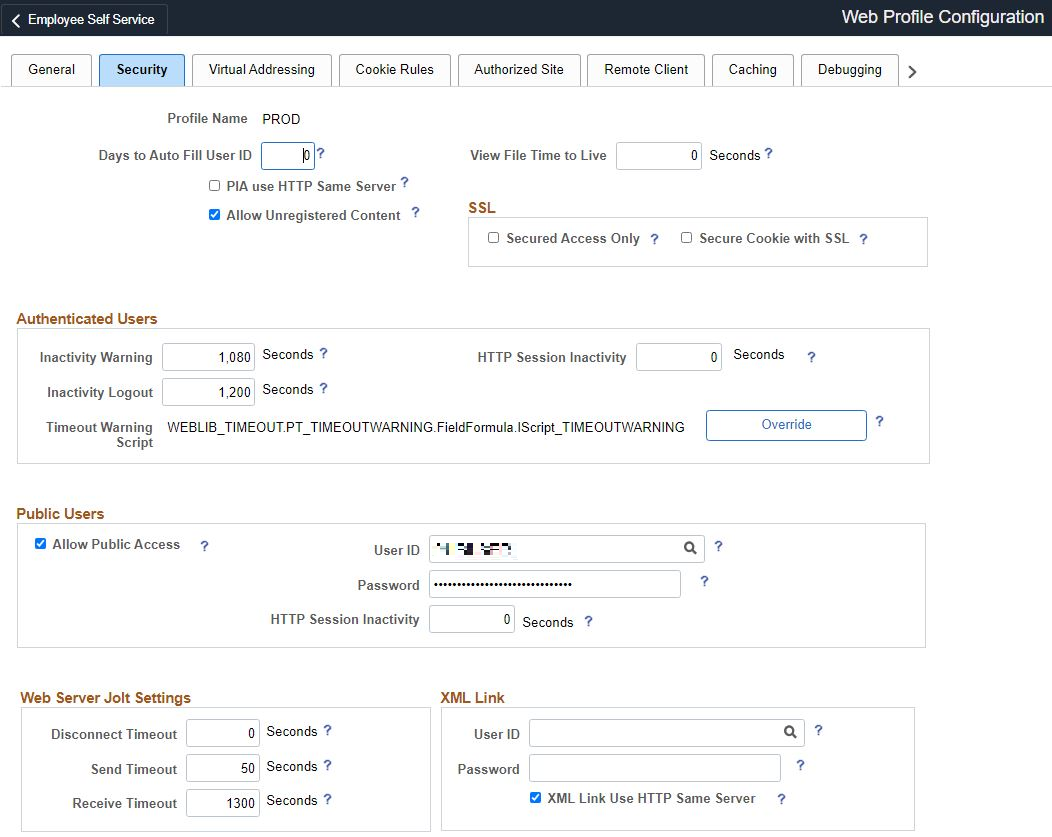Open help for XML Link Password
The width and height of the screenshot is (1052, 837).
[x=800, y=765]
